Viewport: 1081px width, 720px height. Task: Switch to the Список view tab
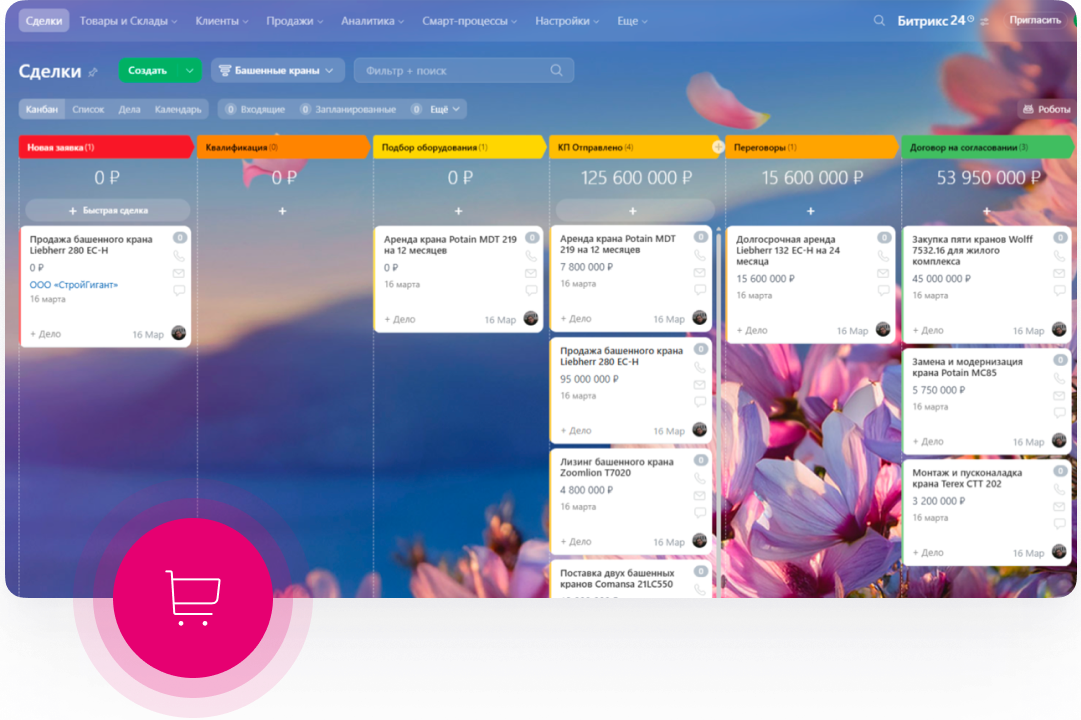[x=88, y=109]
